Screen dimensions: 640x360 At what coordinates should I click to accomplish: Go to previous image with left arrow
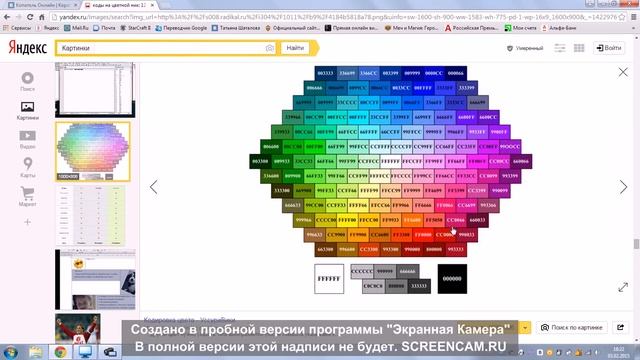tap(153, 187)
